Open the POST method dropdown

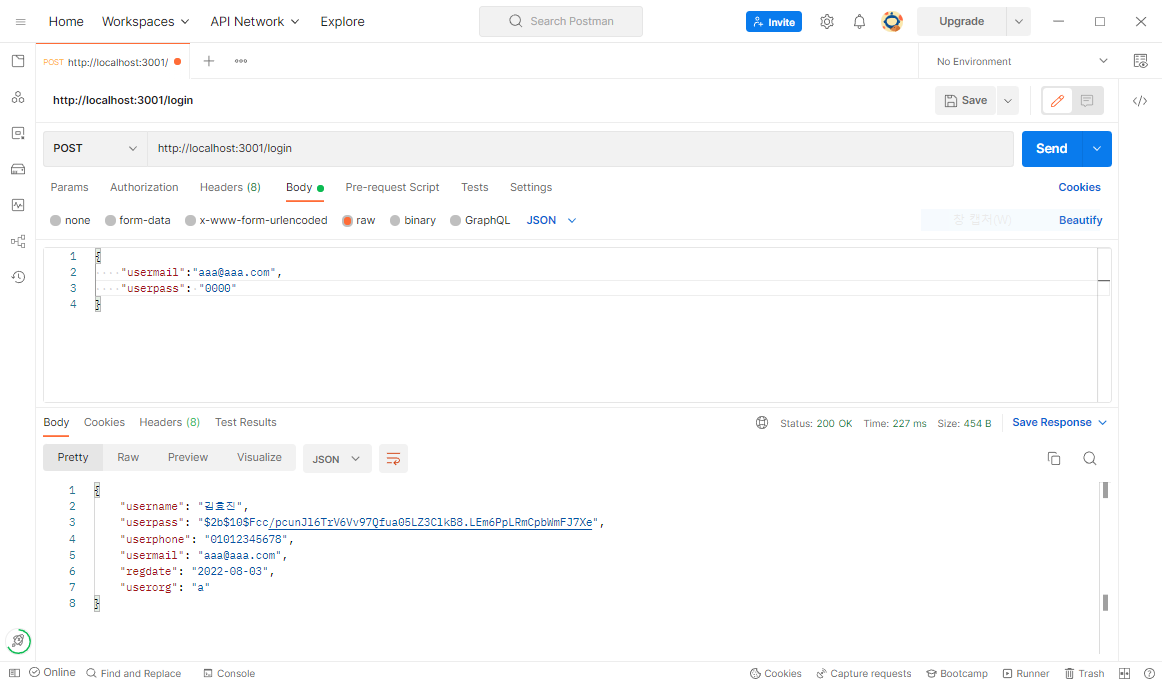coord(95,148)
